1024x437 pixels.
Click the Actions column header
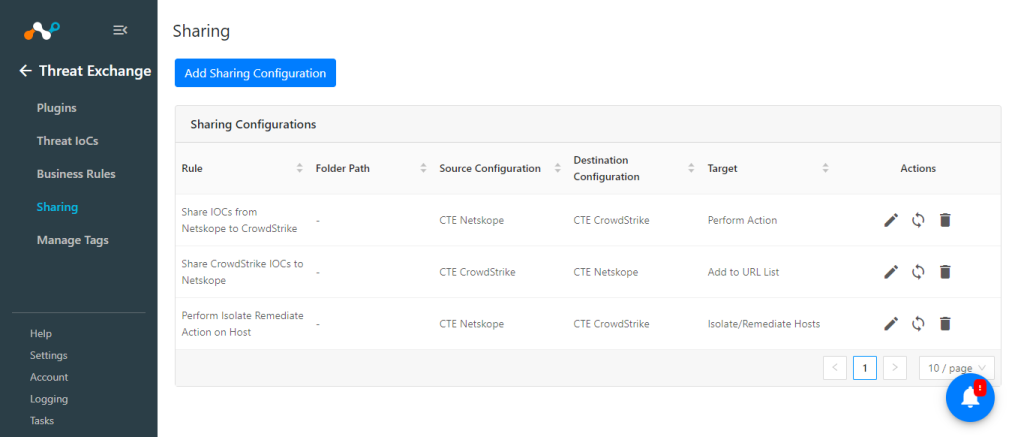(918, 169)
